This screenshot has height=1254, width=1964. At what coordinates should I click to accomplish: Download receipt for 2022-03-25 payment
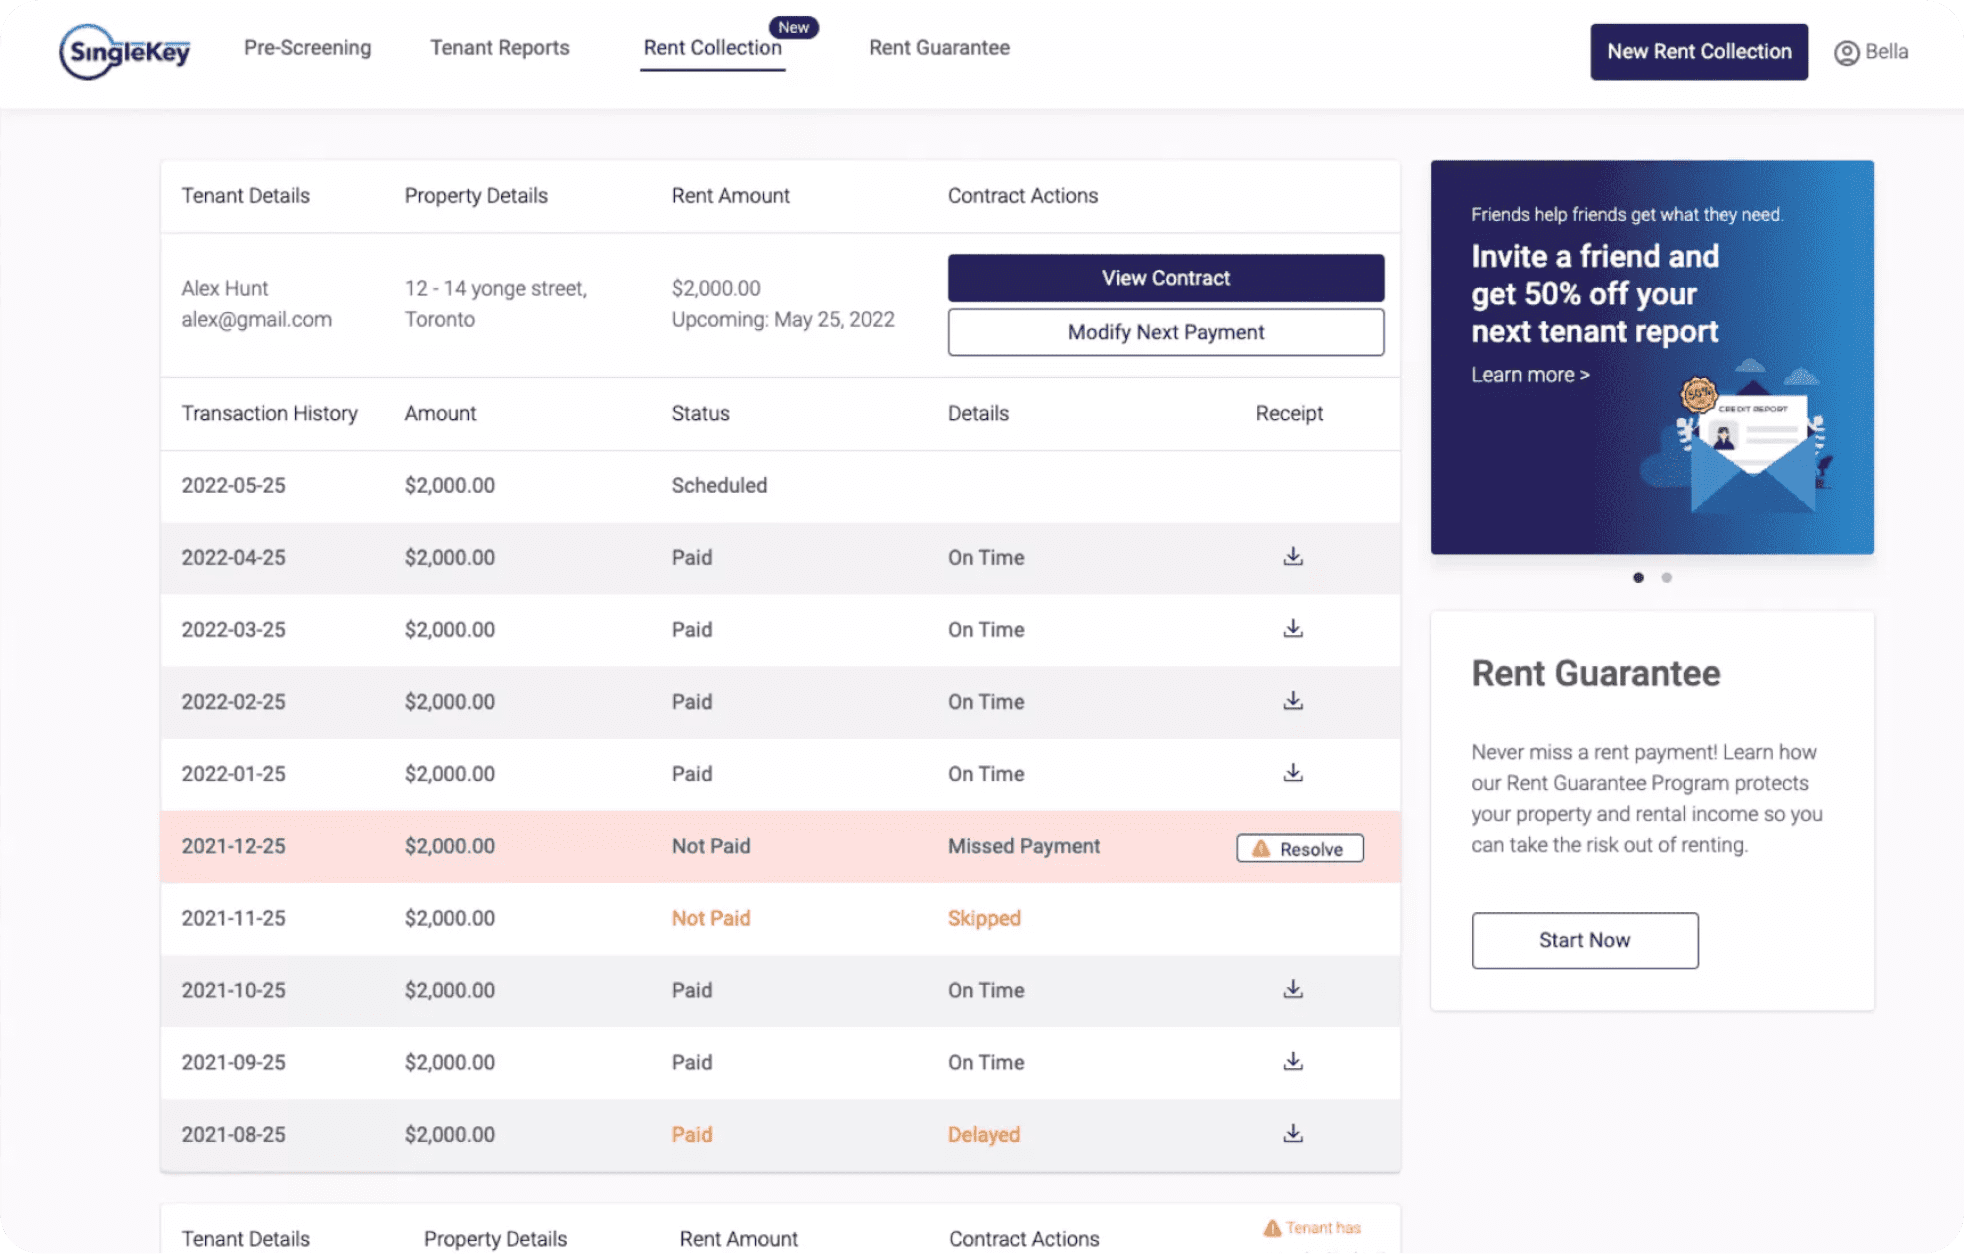1293,629
